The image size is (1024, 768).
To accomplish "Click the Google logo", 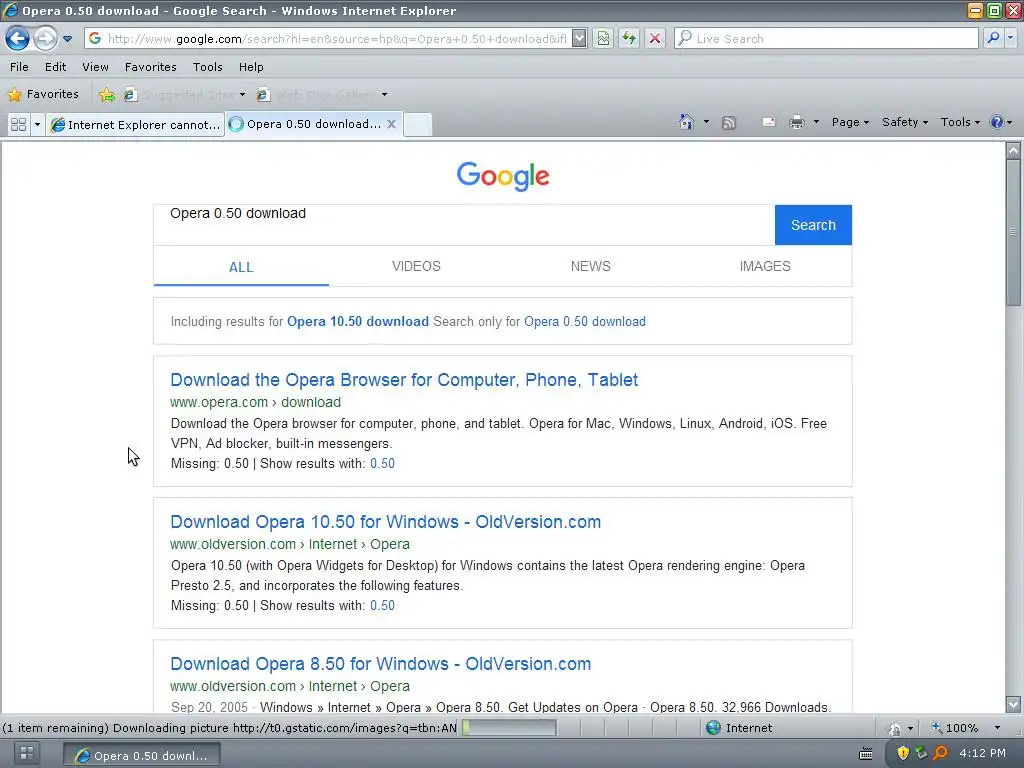I will [x=503, y=176].
